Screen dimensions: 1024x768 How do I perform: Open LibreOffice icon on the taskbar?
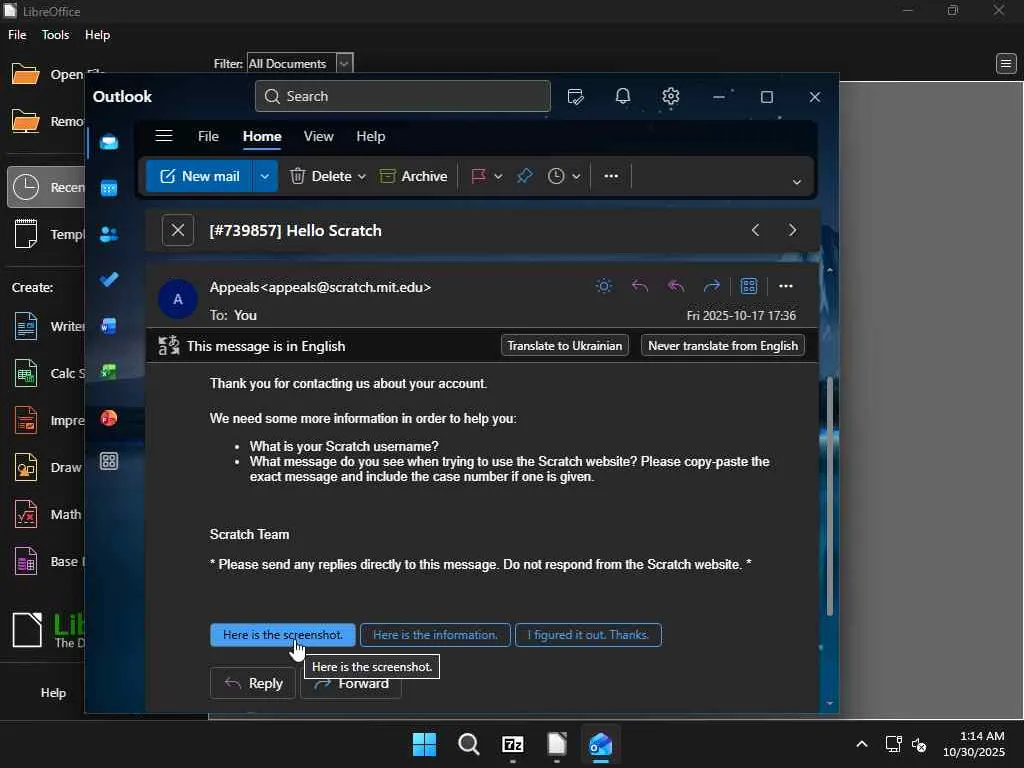[x=557, y=744]
